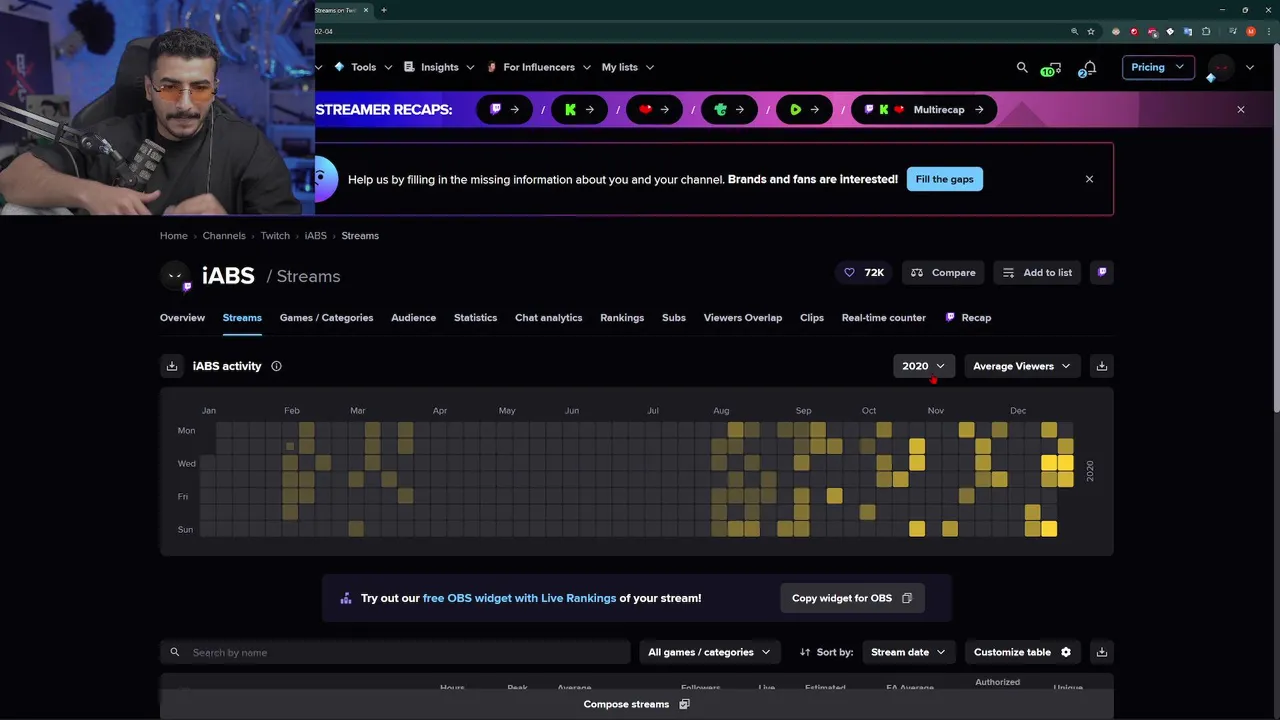The image size is (1280, 720).
Task: Go to Home breadcrumb
Action: click(174, 236)
